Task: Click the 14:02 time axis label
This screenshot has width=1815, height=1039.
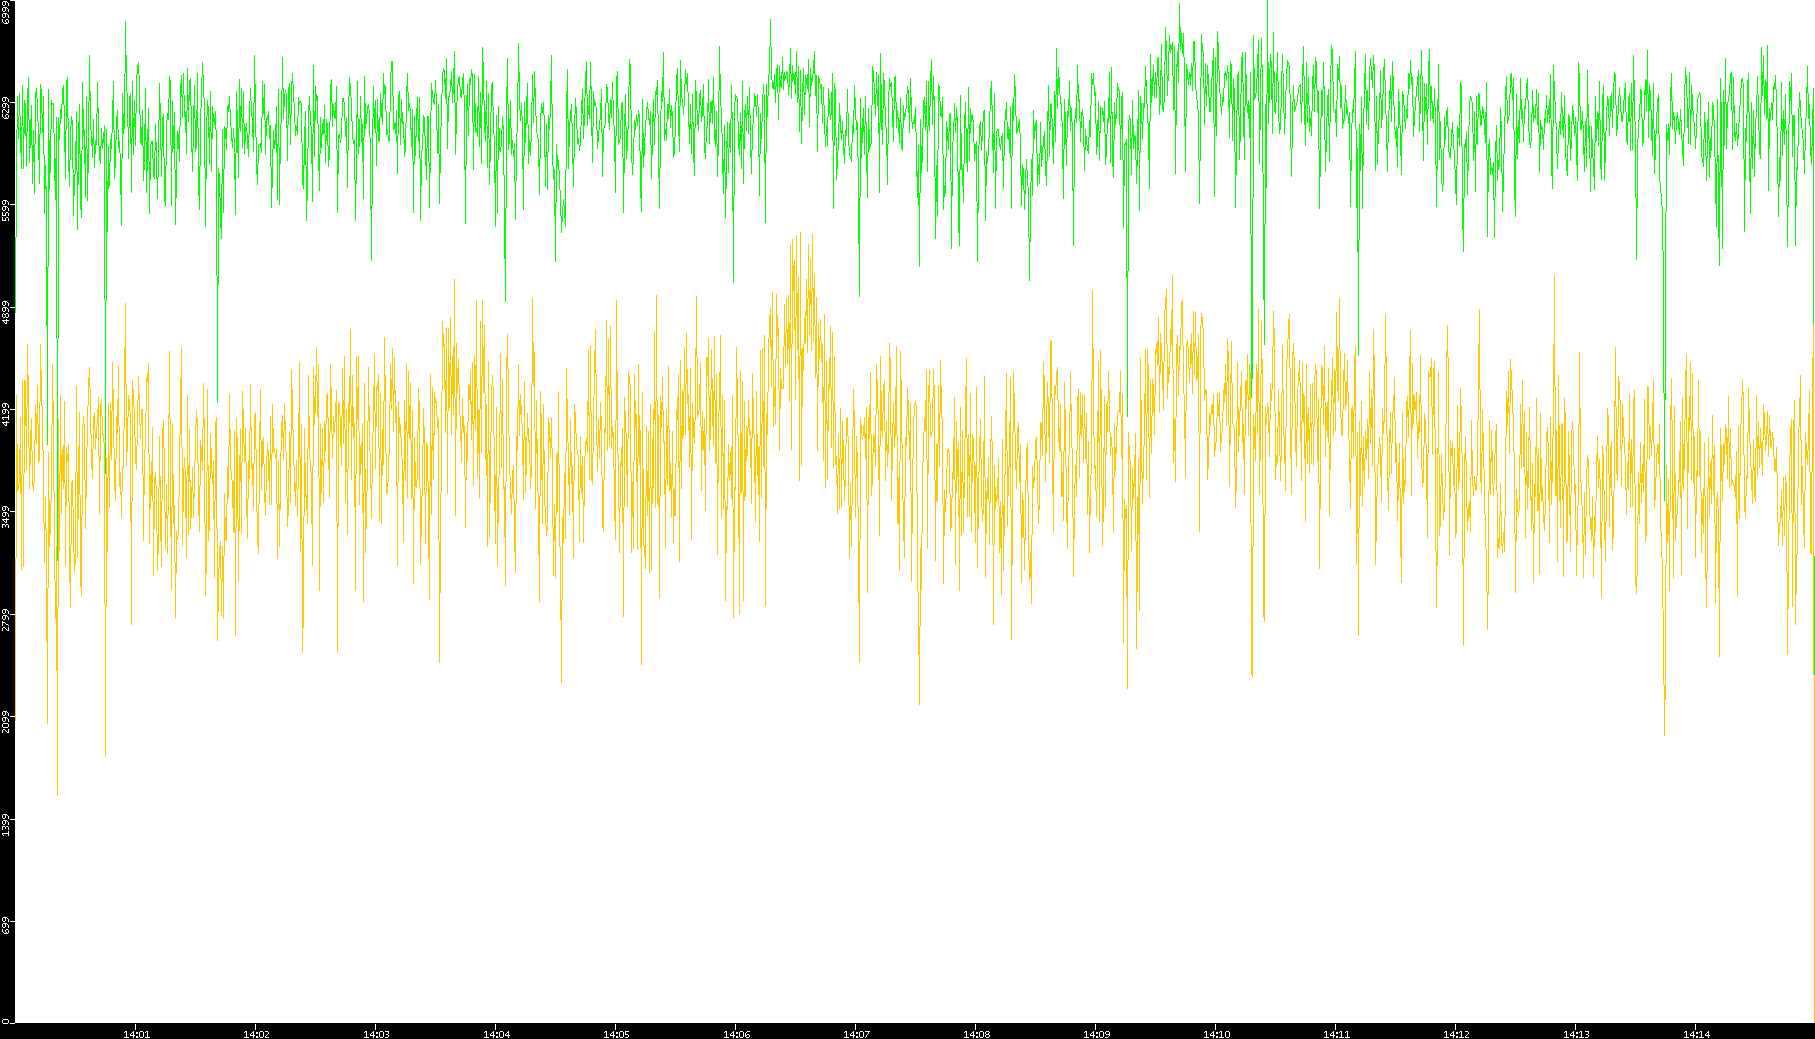Action: click(256, 1034)
